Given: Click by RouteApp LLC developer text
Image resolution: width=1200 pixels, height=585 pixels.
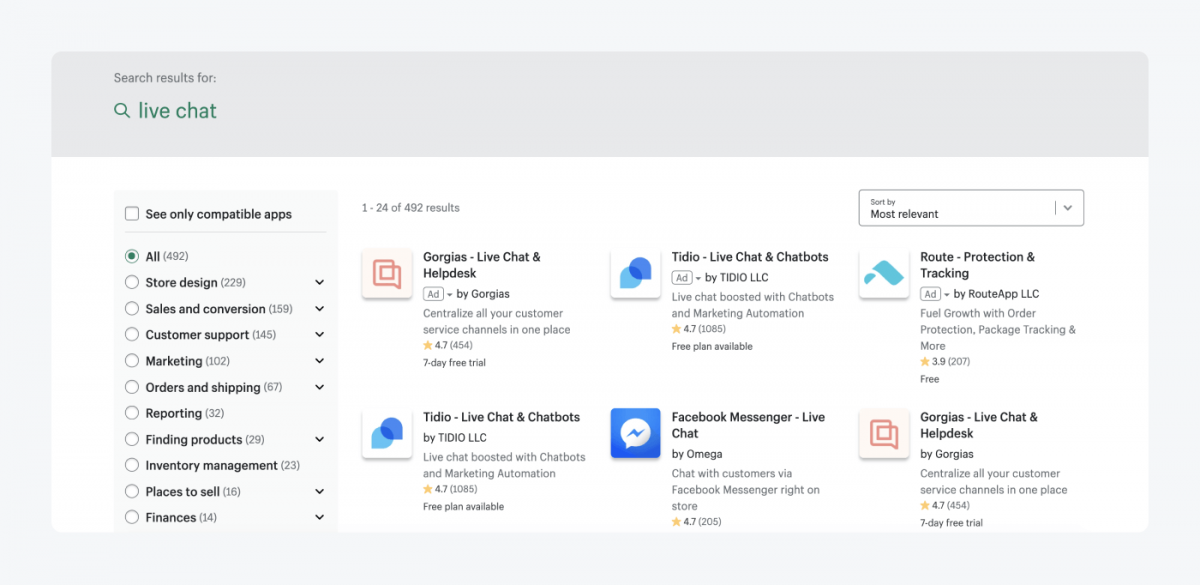Looking at the screenshot, I should (x=996, y=294).
